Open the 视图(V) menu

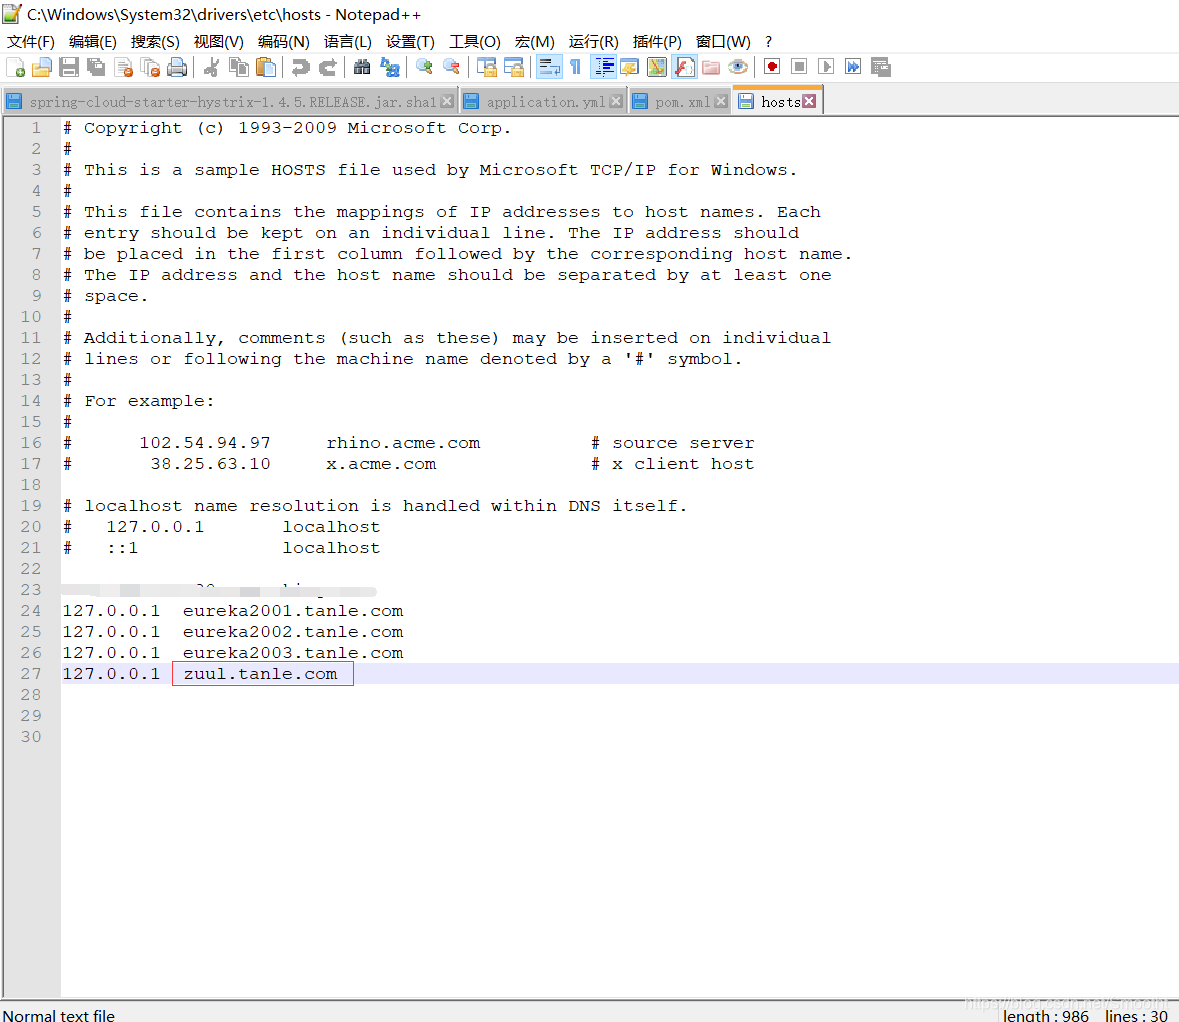[x=219, y=41]
